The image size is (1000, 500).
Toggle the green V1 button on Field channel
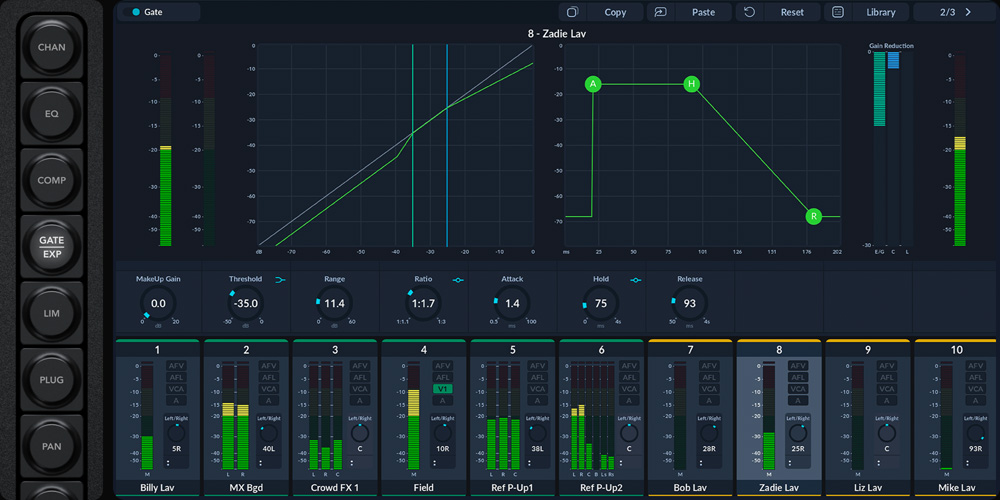pyautogui.click(x=443, y=389)
